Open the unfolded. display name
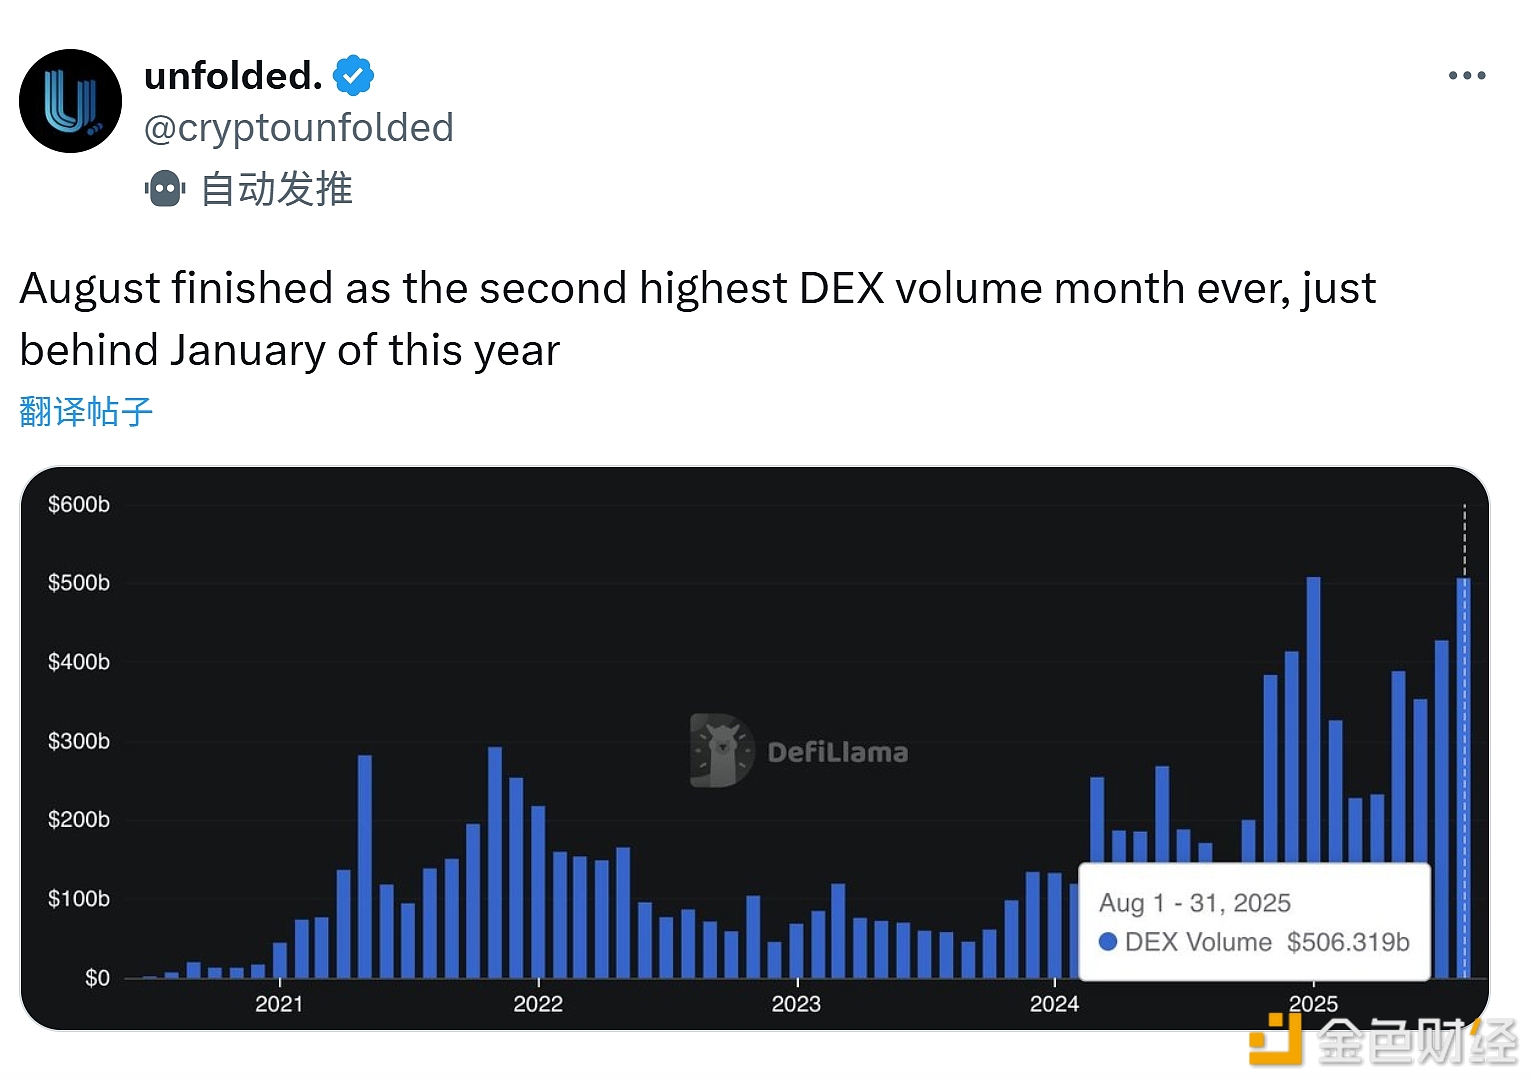1531x1079 pixels. coord(232,76)
